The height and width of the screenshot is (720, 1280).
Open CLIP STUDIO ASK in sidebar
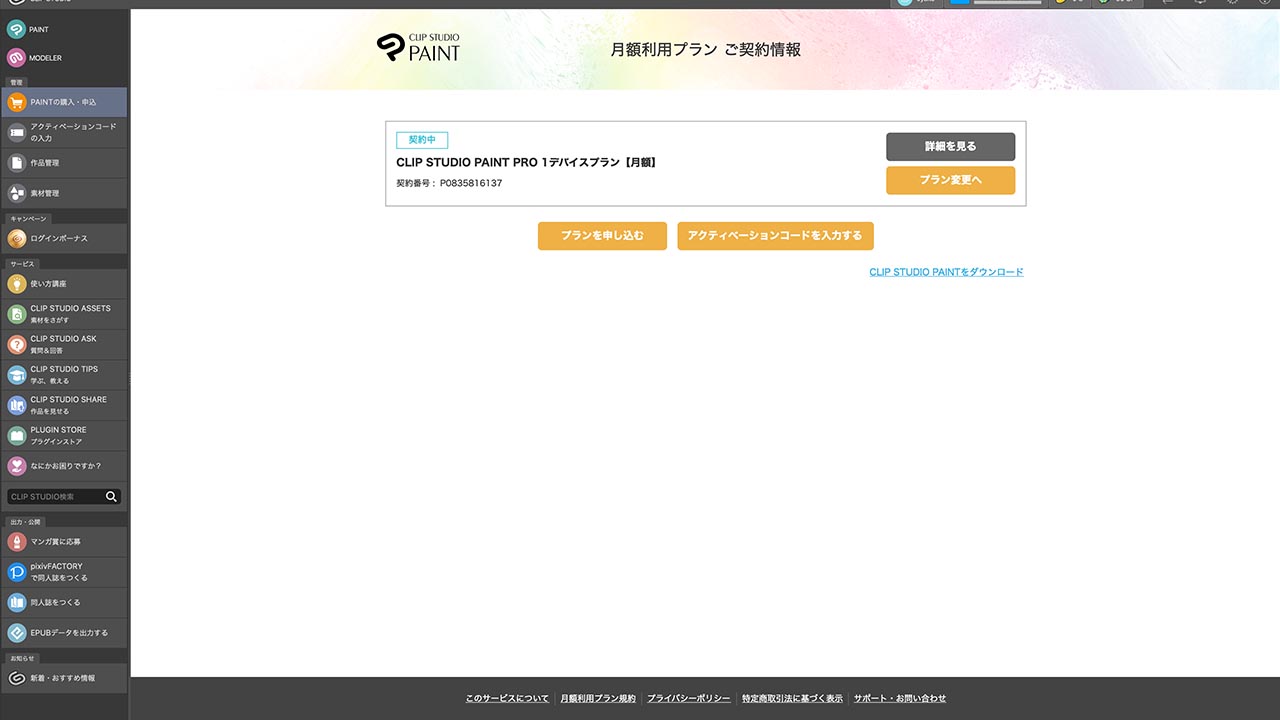64,344
